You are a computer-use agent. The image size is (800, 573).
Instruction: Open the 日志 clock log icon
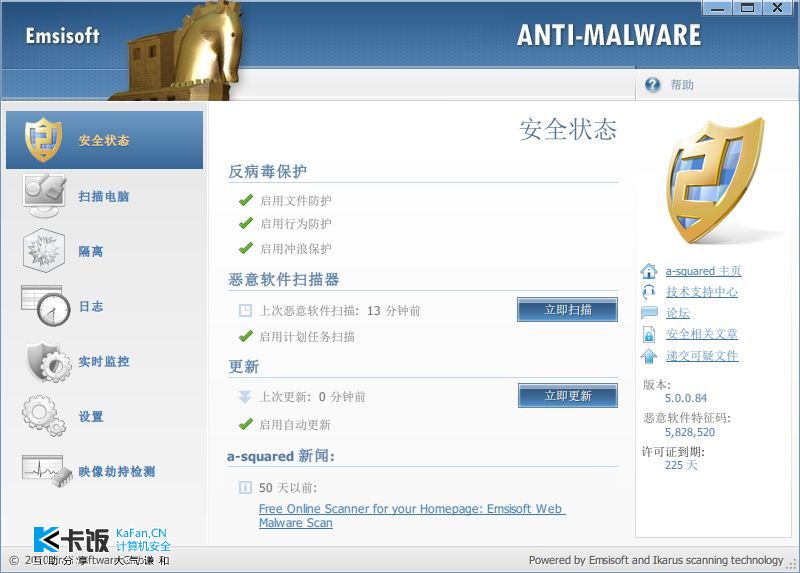click(x=46, y=306)
